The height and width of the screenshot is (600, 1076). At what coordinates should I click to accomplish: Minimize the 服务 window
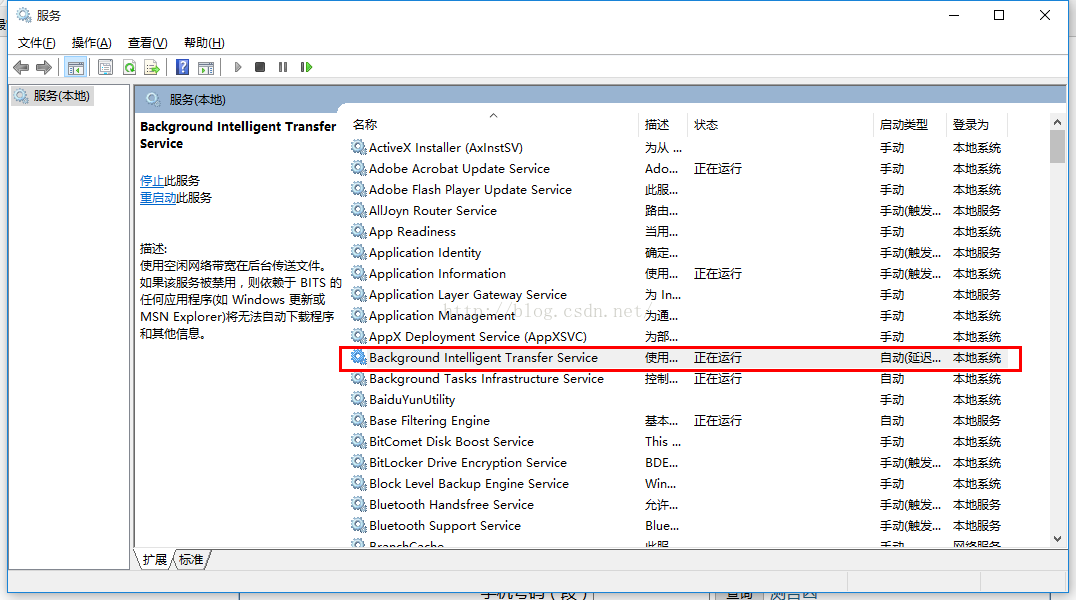pyautogui.click(x=954, y=15)
